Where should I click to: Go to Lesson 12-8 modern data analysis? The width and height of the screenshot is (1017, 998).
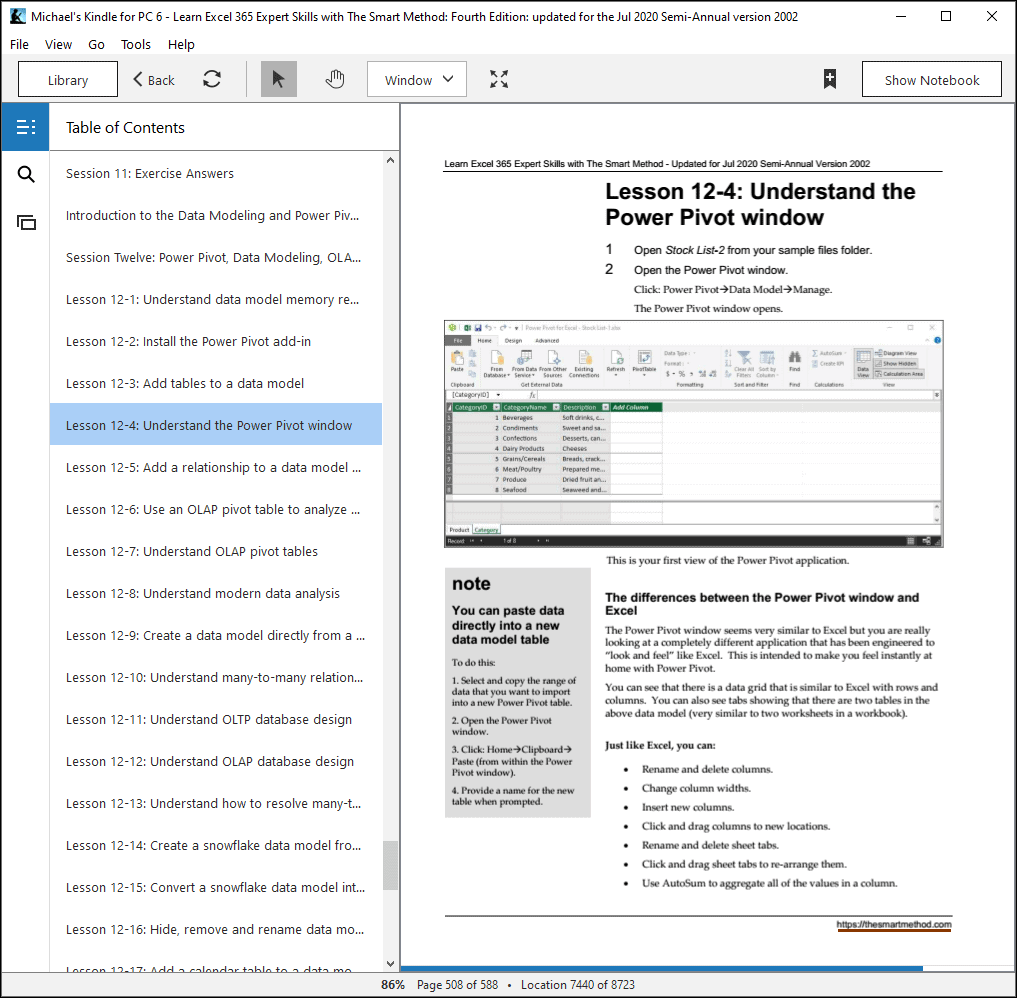click(215, 593)
